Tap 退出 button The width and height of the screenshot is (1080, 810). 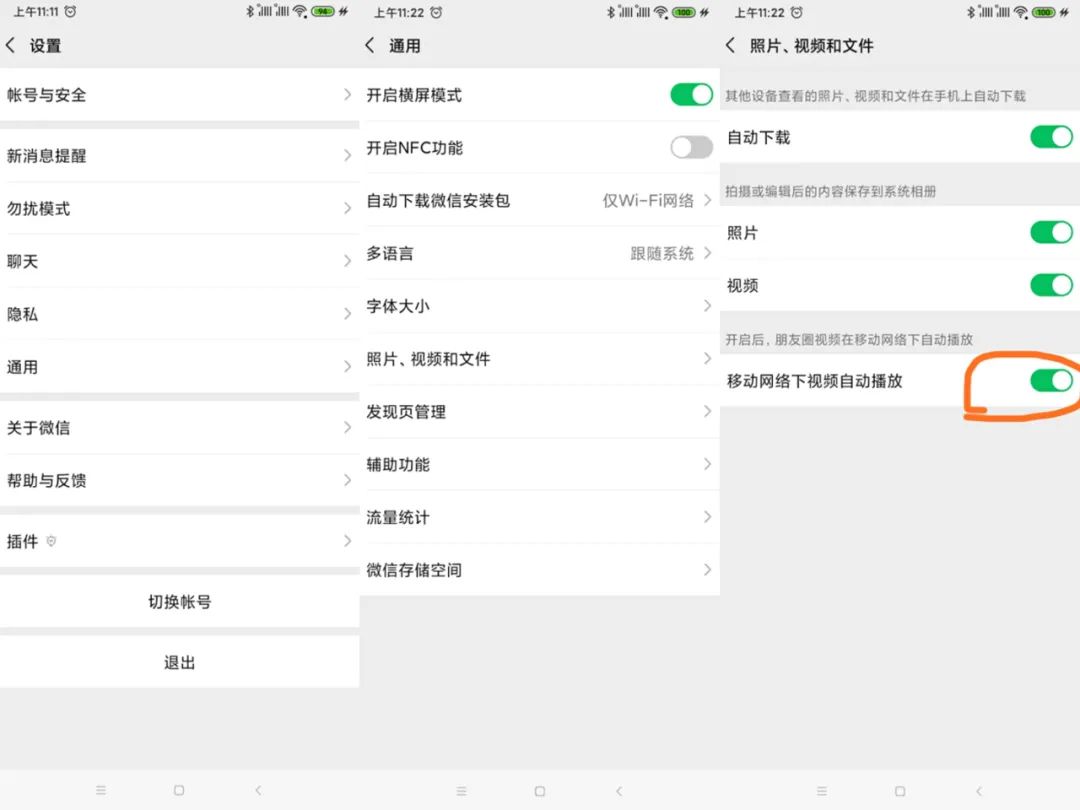click(180, 662)
